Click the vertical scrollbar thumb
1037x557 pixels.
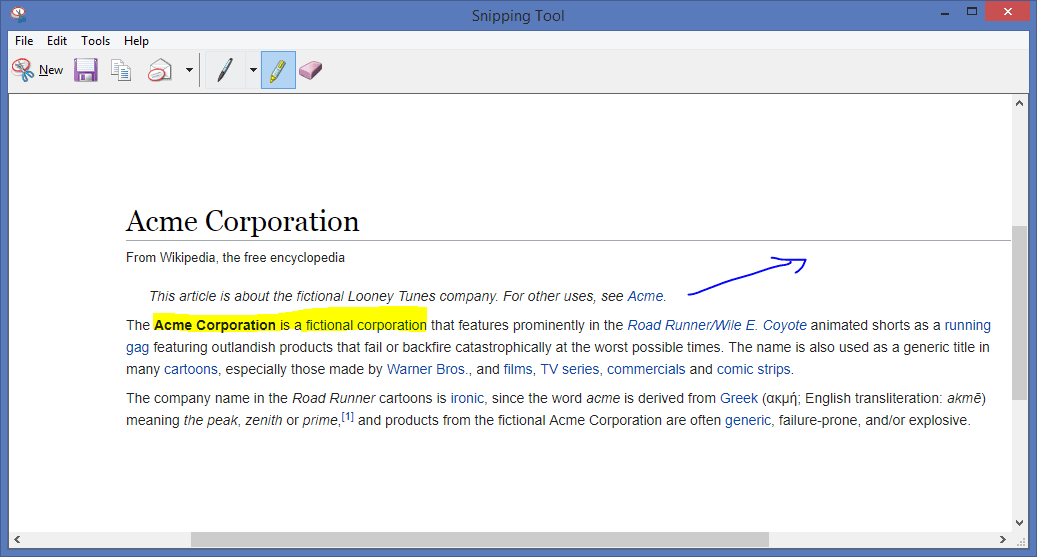click(1019, 312)
